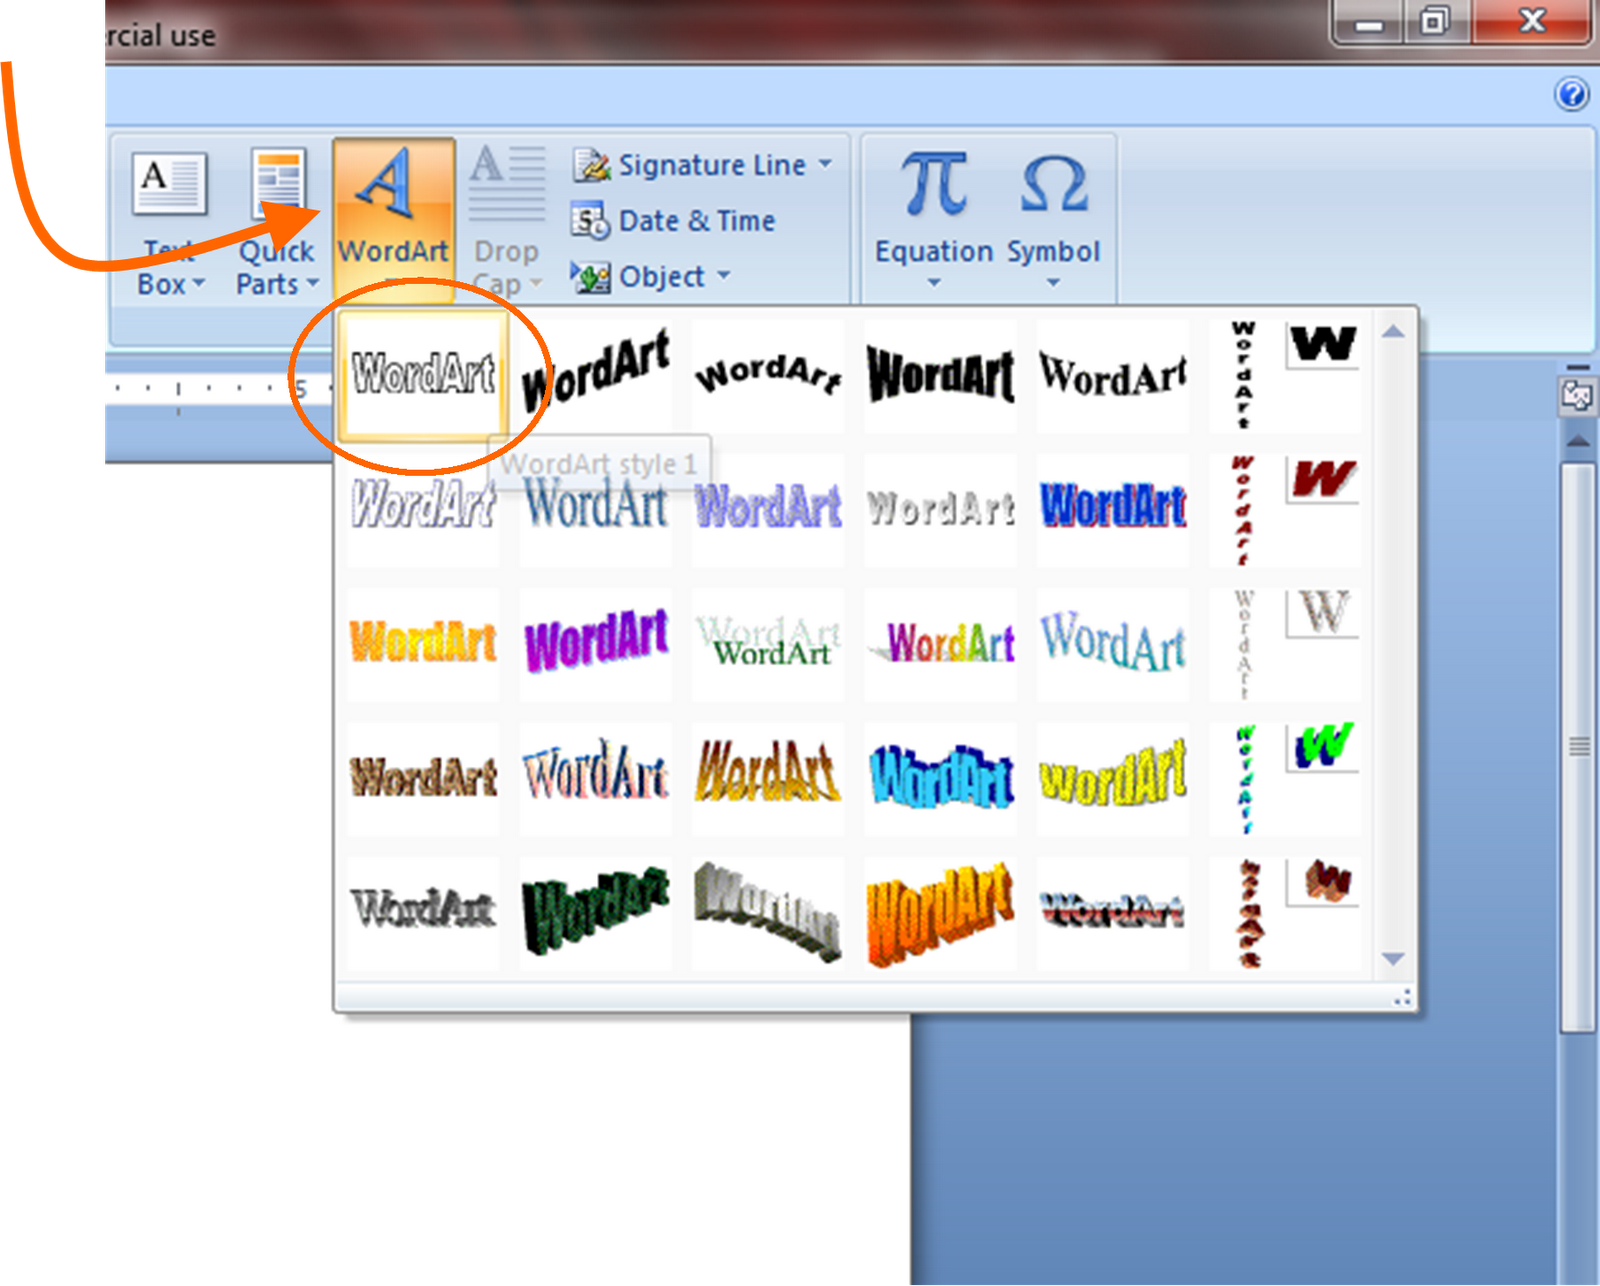Pick the vertical pale gray WordArt style
Screen dimensions: 1600x1286
pos(1285,643)
